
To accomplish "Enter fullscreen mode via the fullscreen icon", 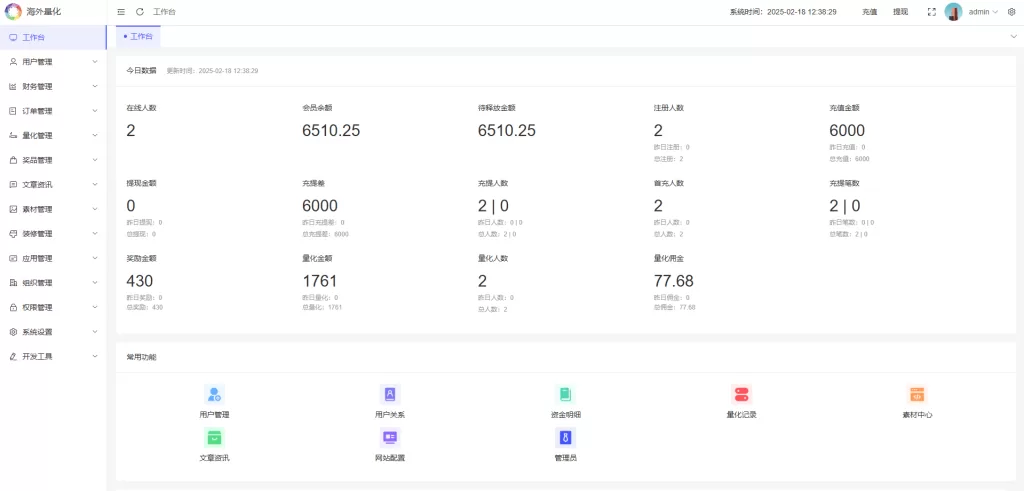I will 932,12.
